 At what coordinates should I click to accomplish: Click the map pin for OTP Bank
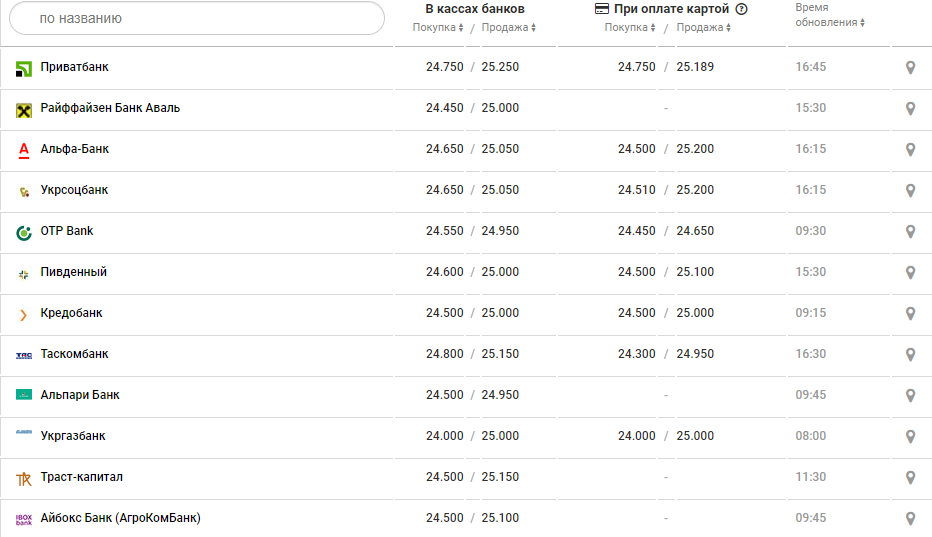point(910,232)
